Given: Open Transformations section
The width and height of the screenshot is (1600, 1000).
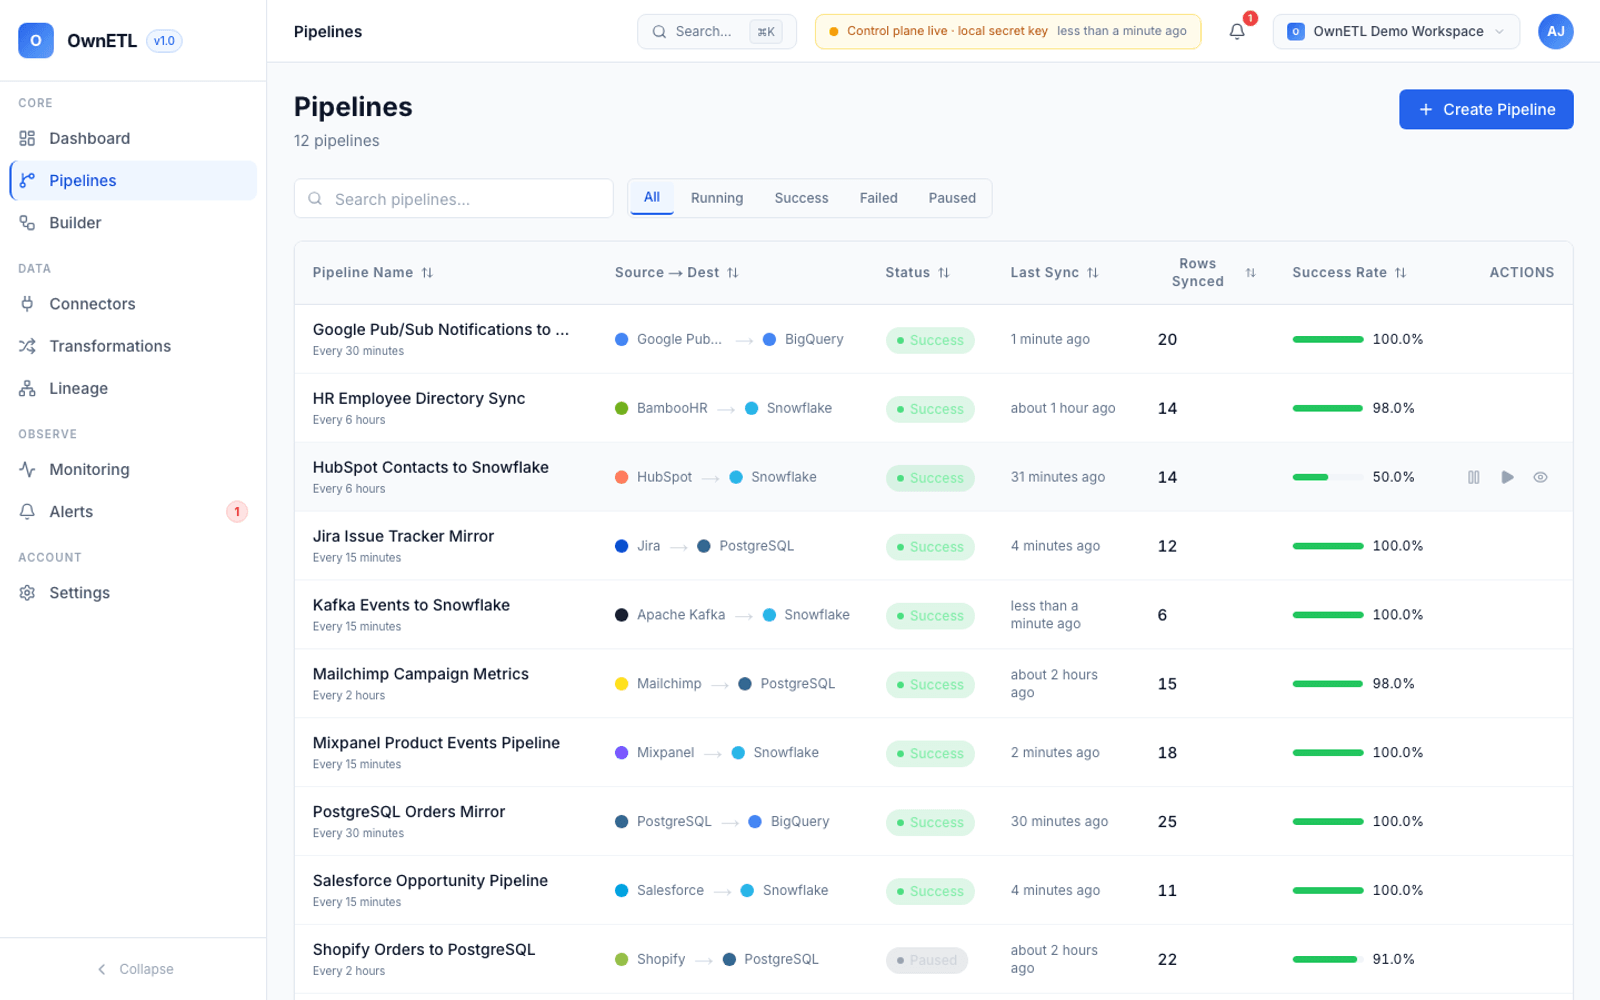Looking at the screenshot, I should 133,346.
